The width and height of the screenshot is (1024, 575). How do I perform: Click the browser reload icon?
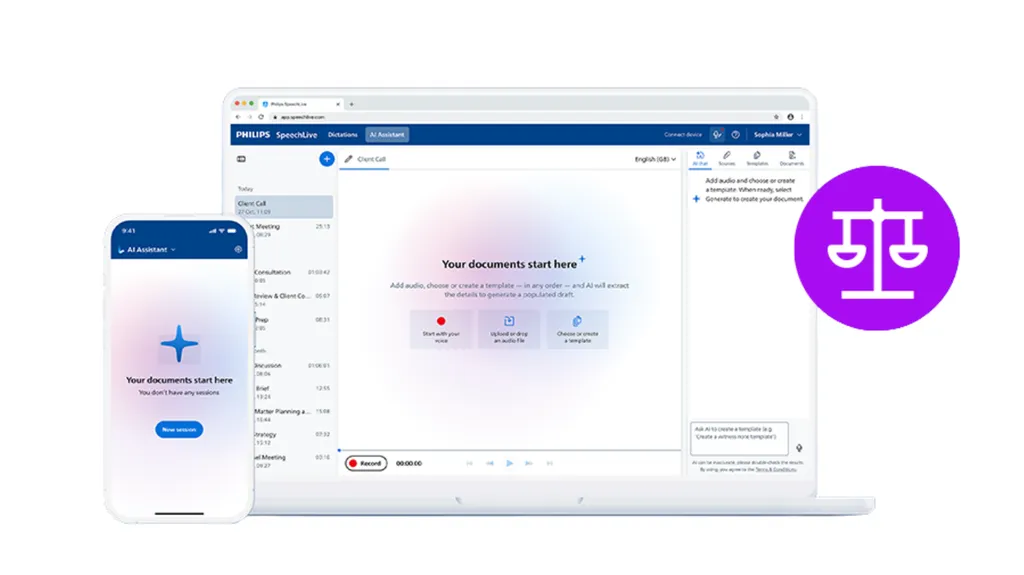[x=261, y=117]
